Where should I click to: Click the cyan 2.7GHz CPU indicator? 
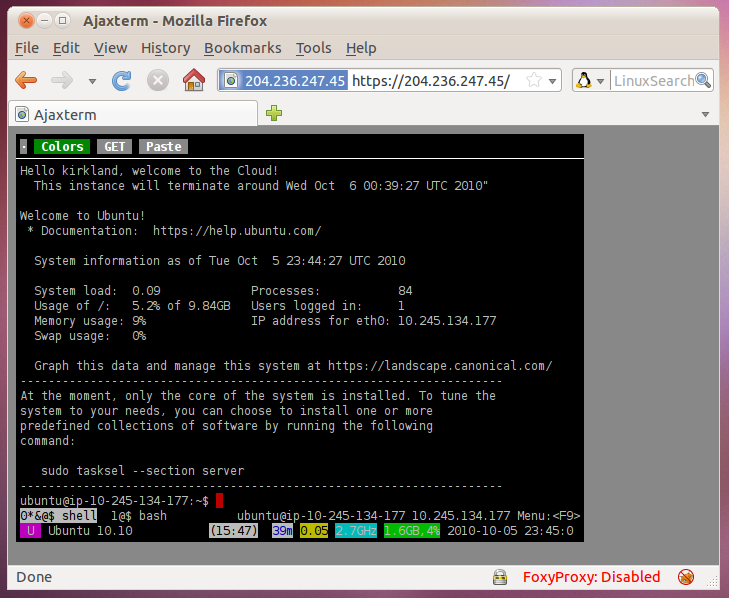click(356, 531)
